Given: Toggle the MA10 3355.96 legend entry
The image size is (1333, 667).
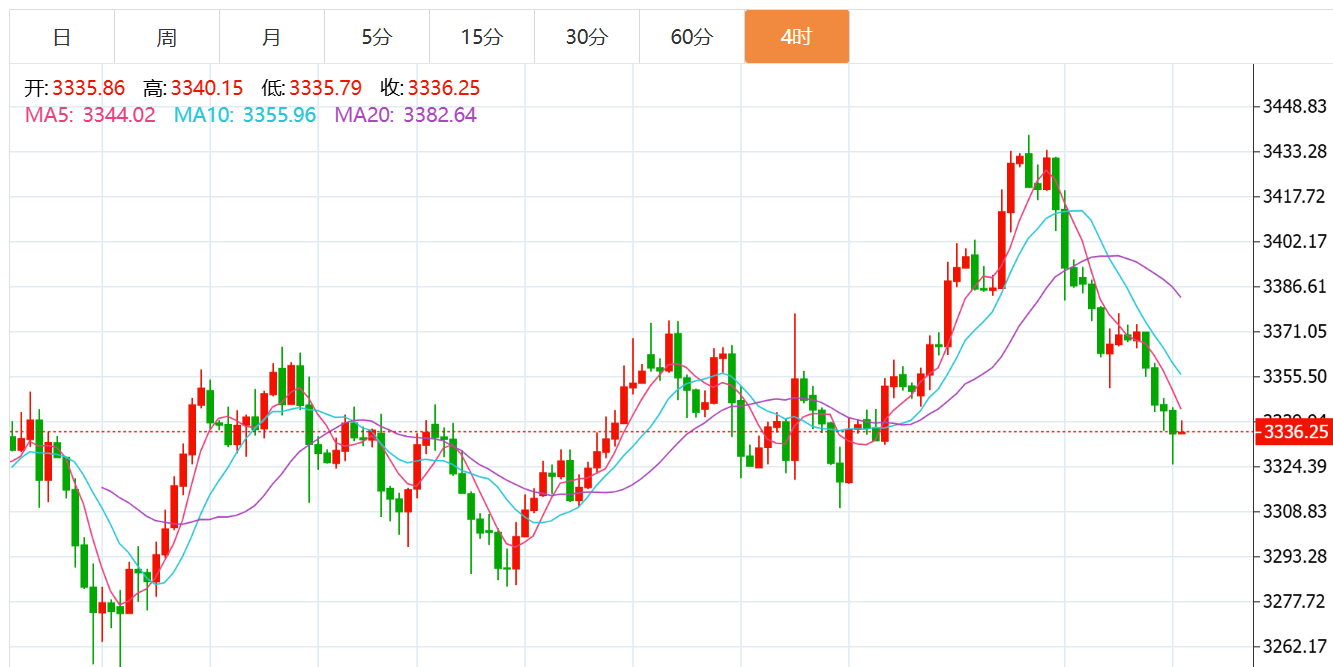Looking at the screenshot, I should [245, 115].
